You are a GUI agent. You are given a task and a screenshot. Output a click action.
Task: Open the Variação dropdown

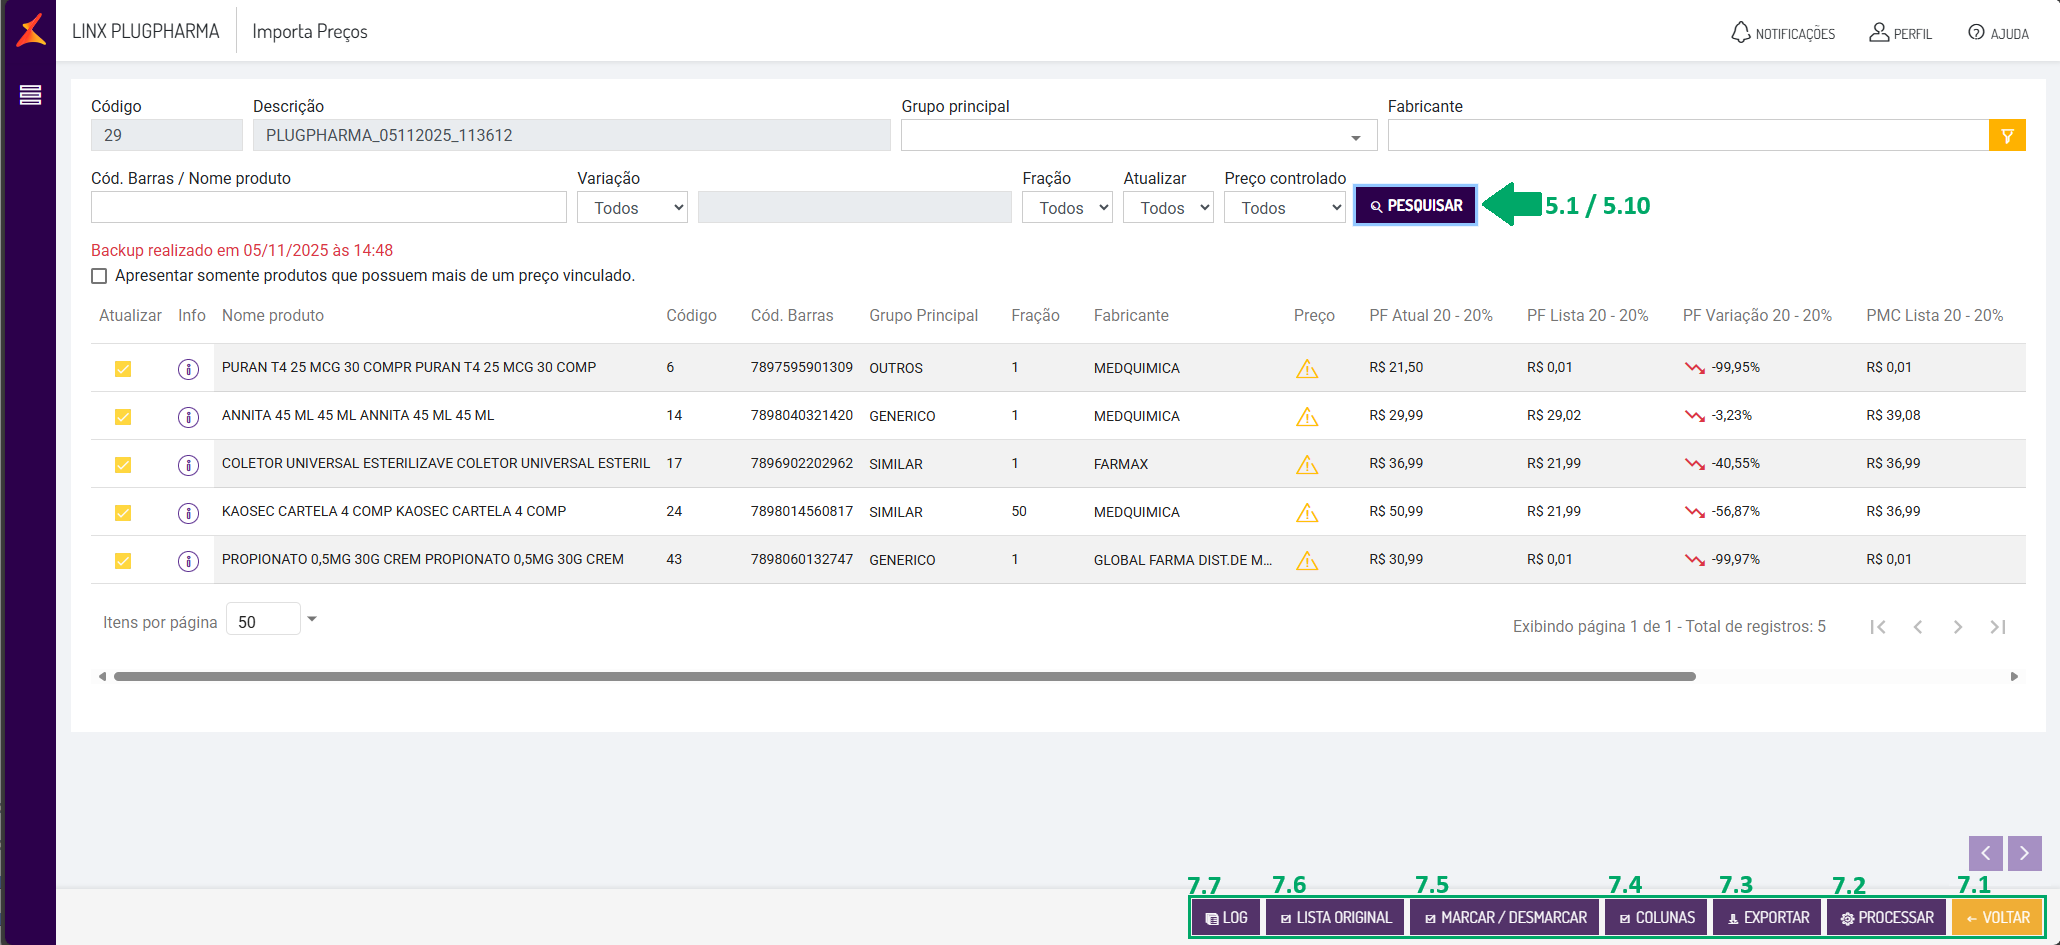[632, 207]
